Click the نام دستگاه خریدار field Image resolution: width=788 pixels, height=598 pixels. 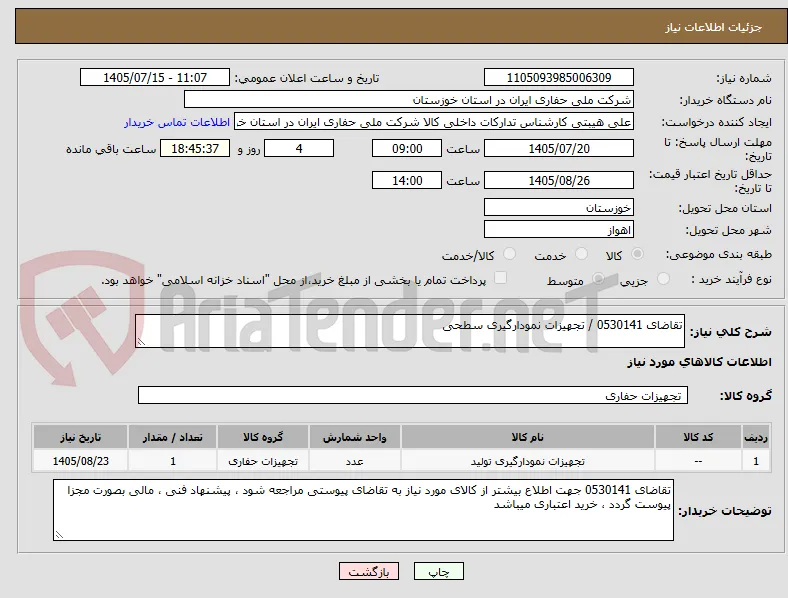(x=409, y=99)
